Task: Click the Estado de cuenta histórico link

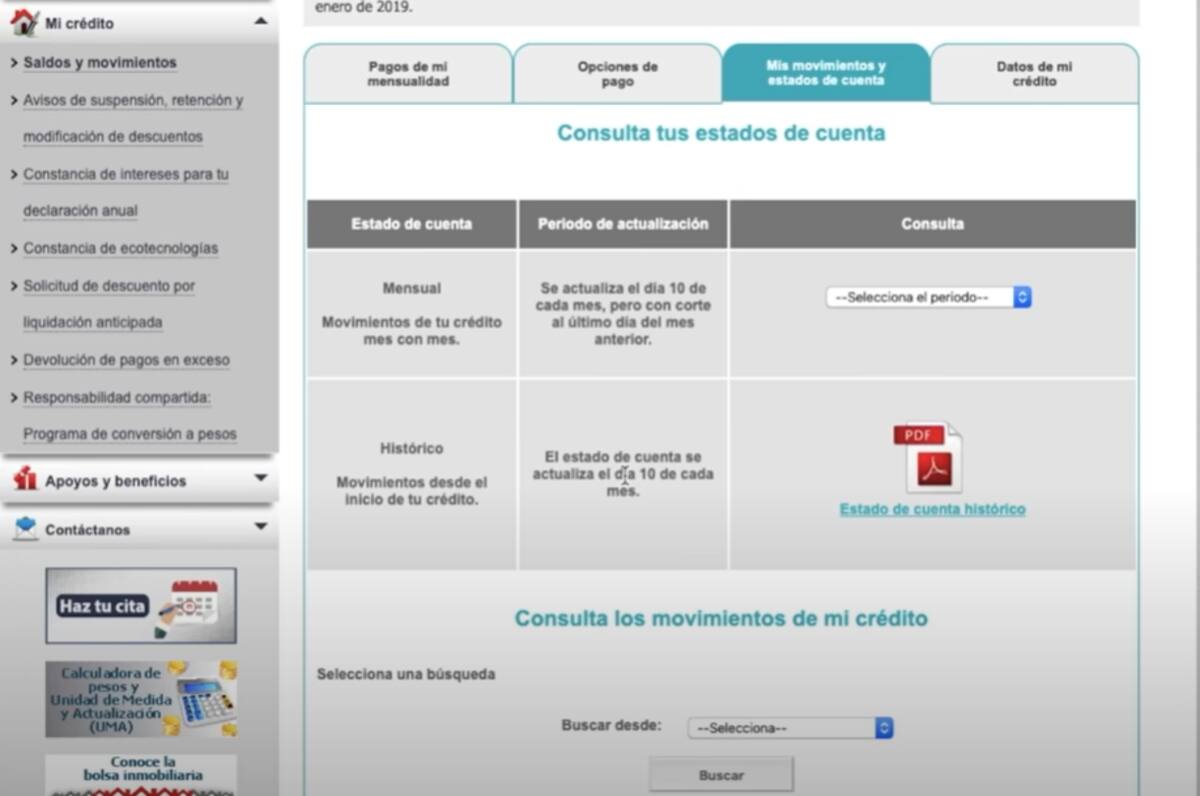Action: tap(932, 510)
